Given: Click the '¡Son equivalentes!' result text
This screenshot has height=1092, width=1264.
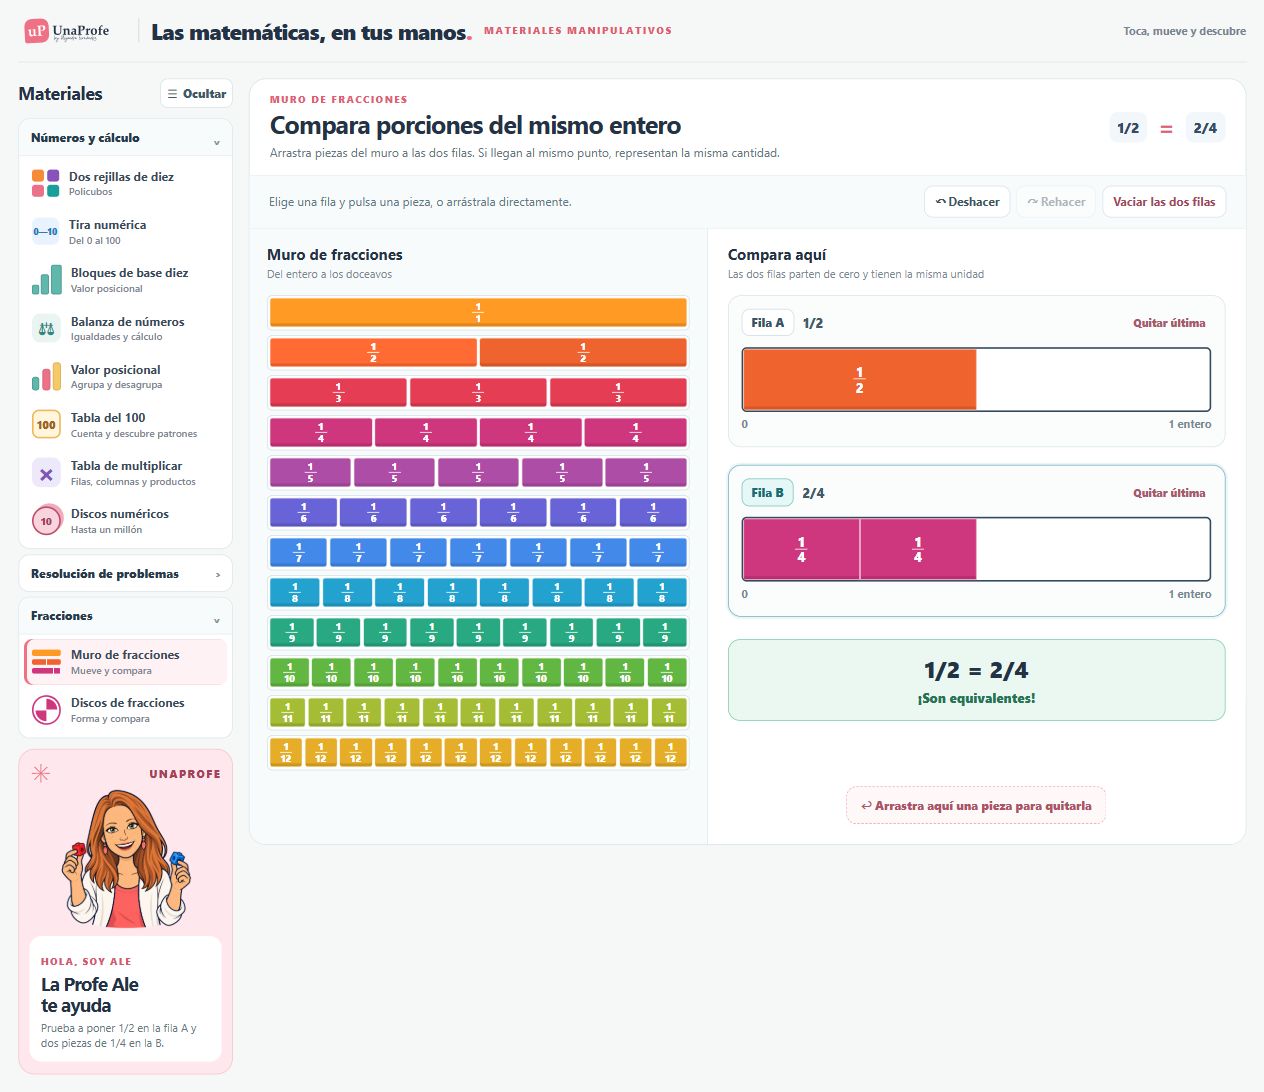Looking at the screenshot, I should coord(976,698).
